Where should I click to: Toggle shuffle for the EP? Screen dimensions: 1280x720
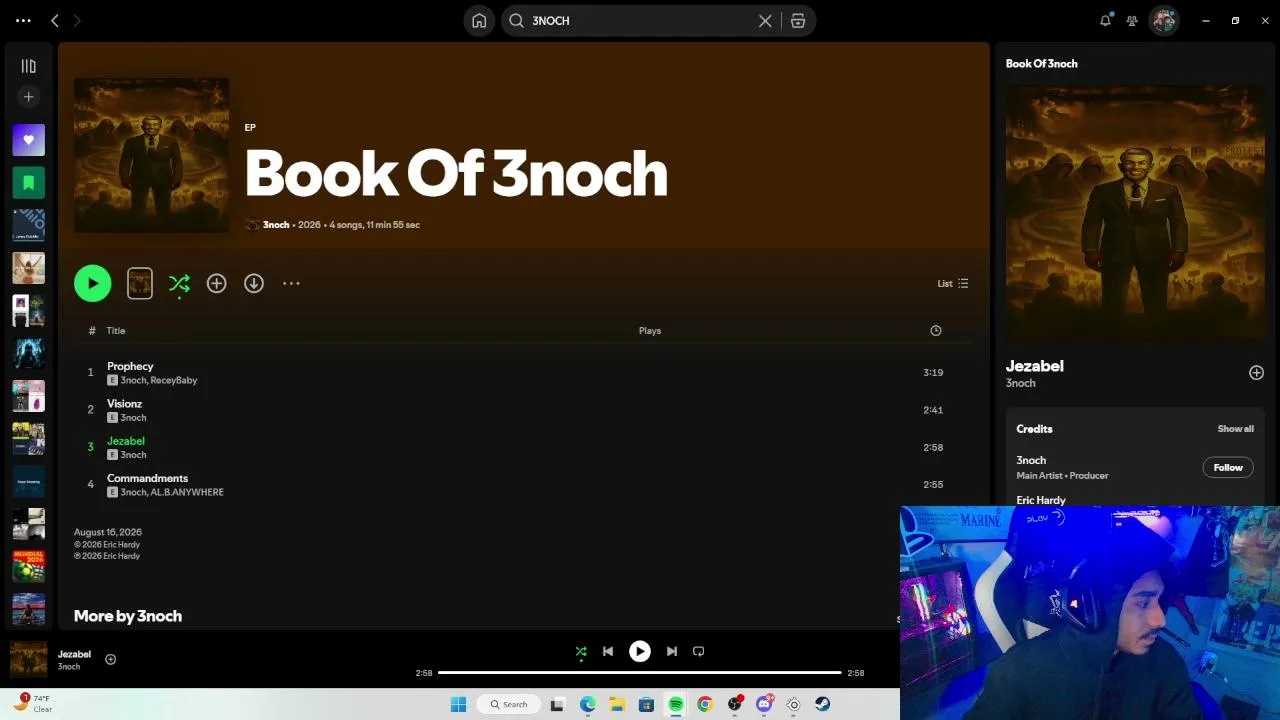coord(179,284)
